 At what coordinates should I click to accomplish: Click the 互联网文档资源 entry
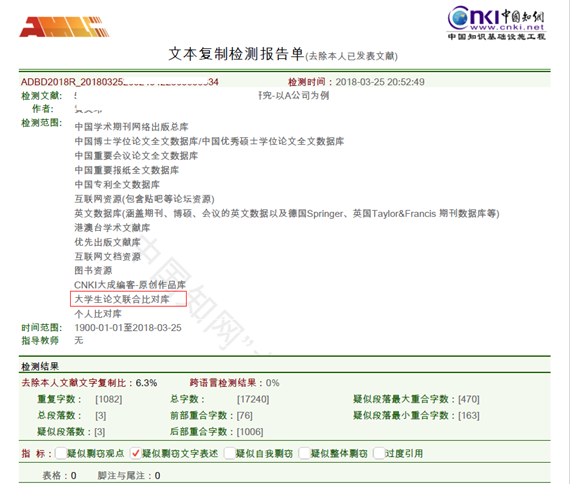pyautogui.click(x=108, y=256)
